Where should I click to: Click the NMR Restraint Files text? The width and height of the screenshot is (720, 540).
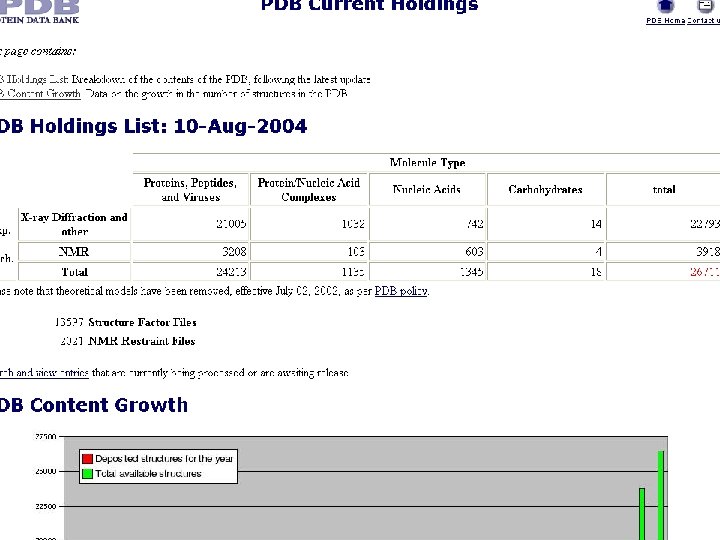(x=141, y=341)
